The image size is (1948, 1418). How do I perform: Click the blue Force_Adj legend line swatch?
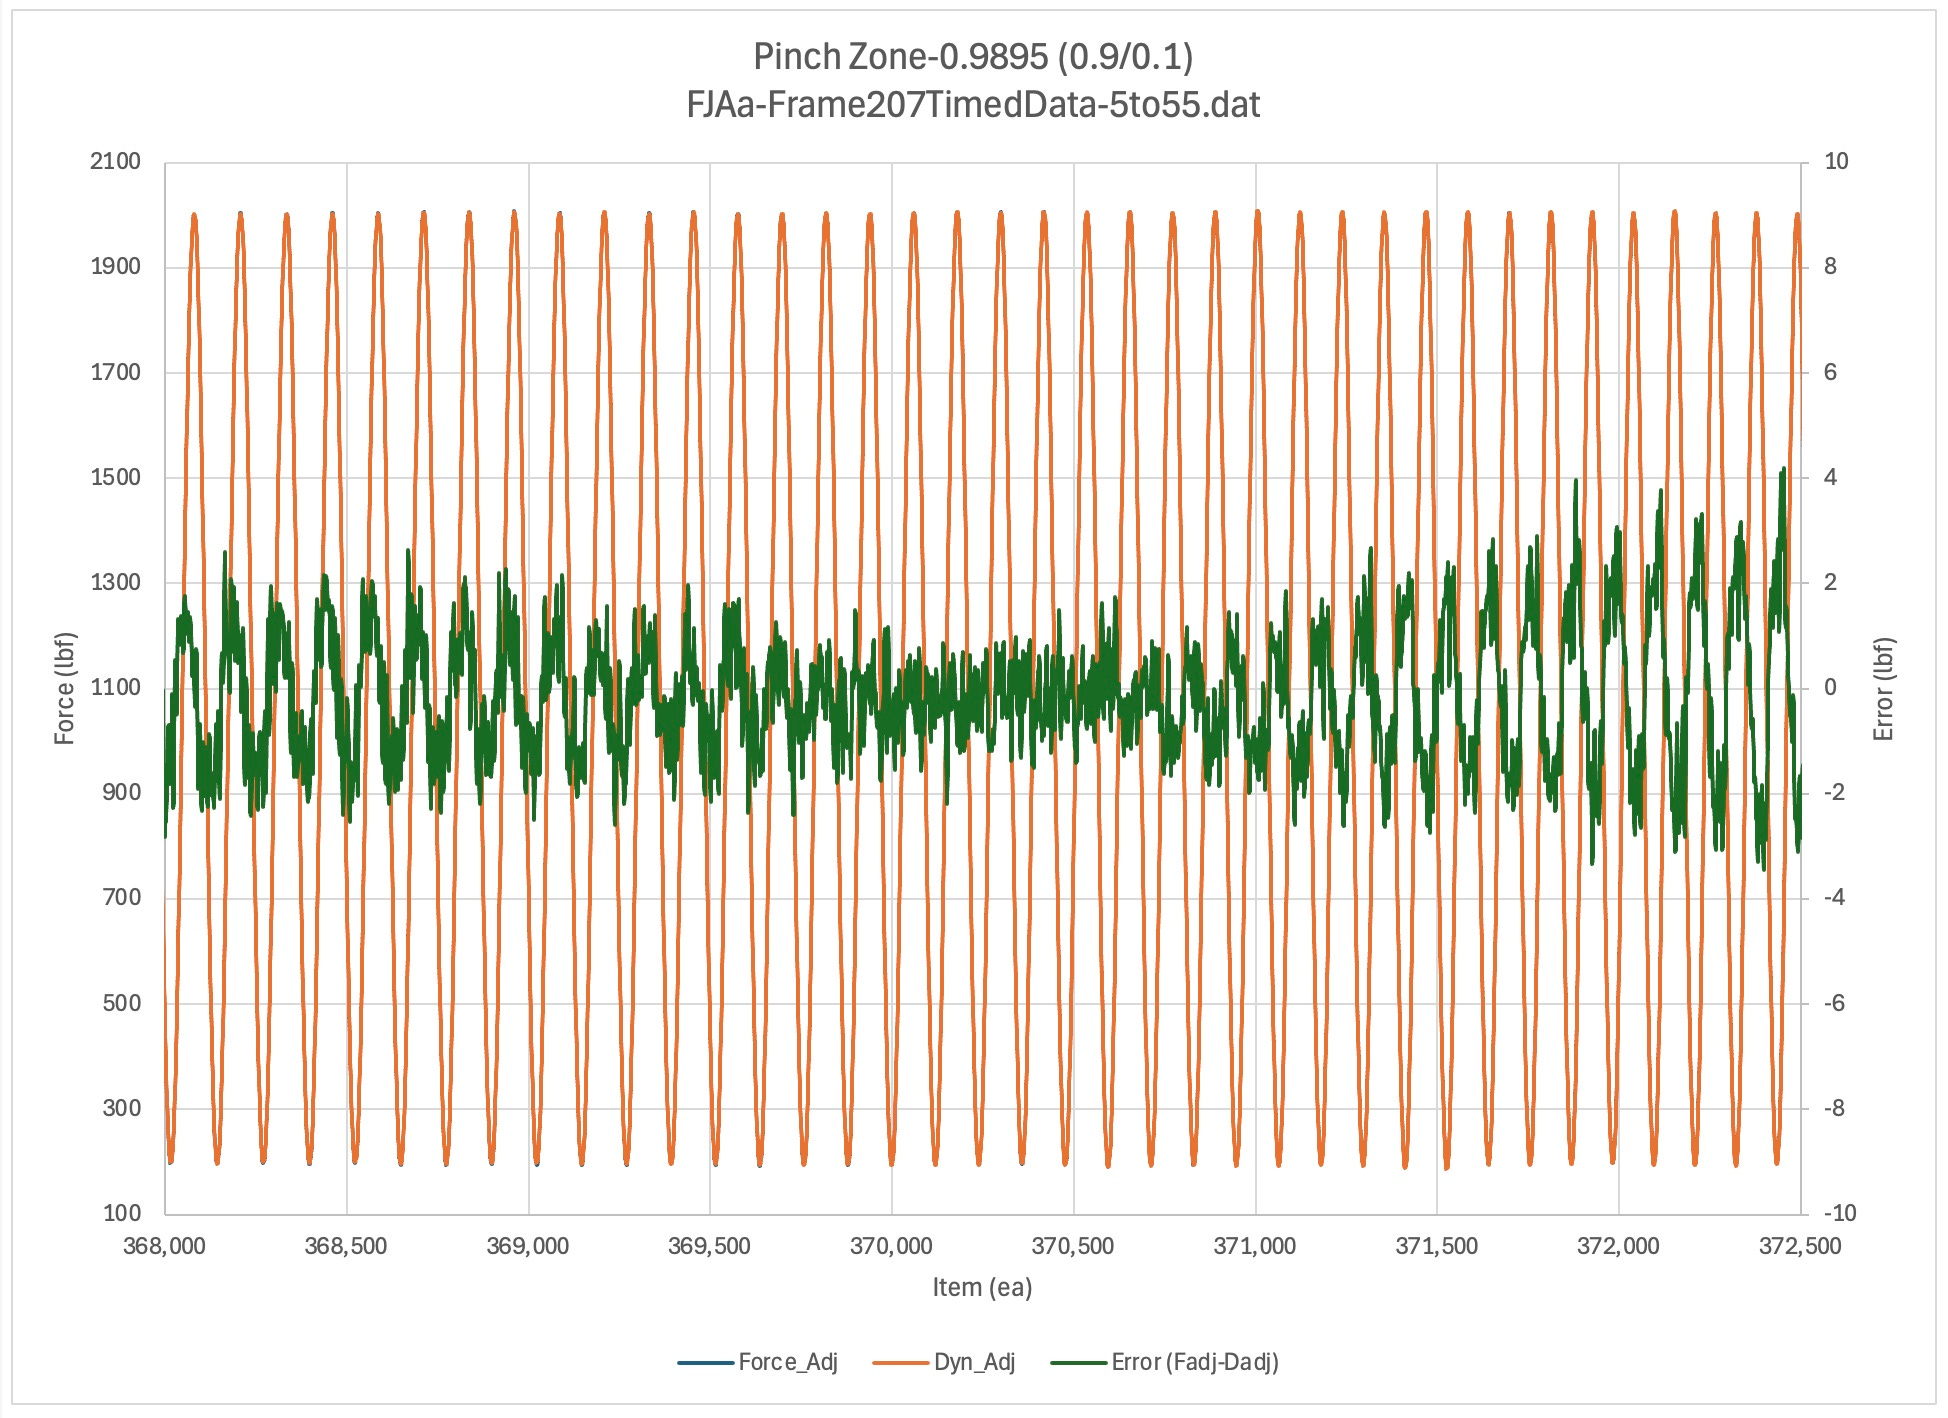pos(705,1363)
